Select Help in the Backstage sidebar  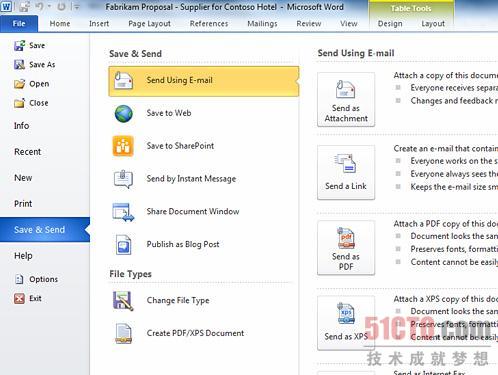[23, 256]
